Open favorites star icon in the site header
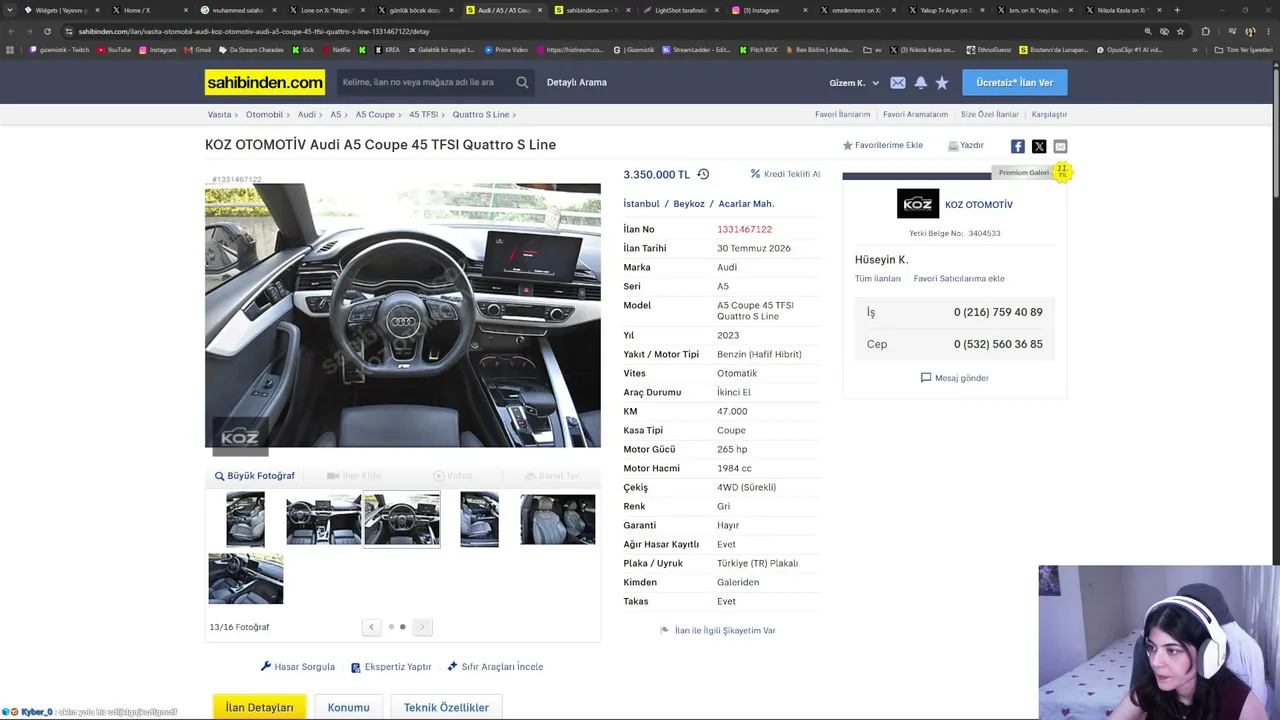 [x=941, y=83]
